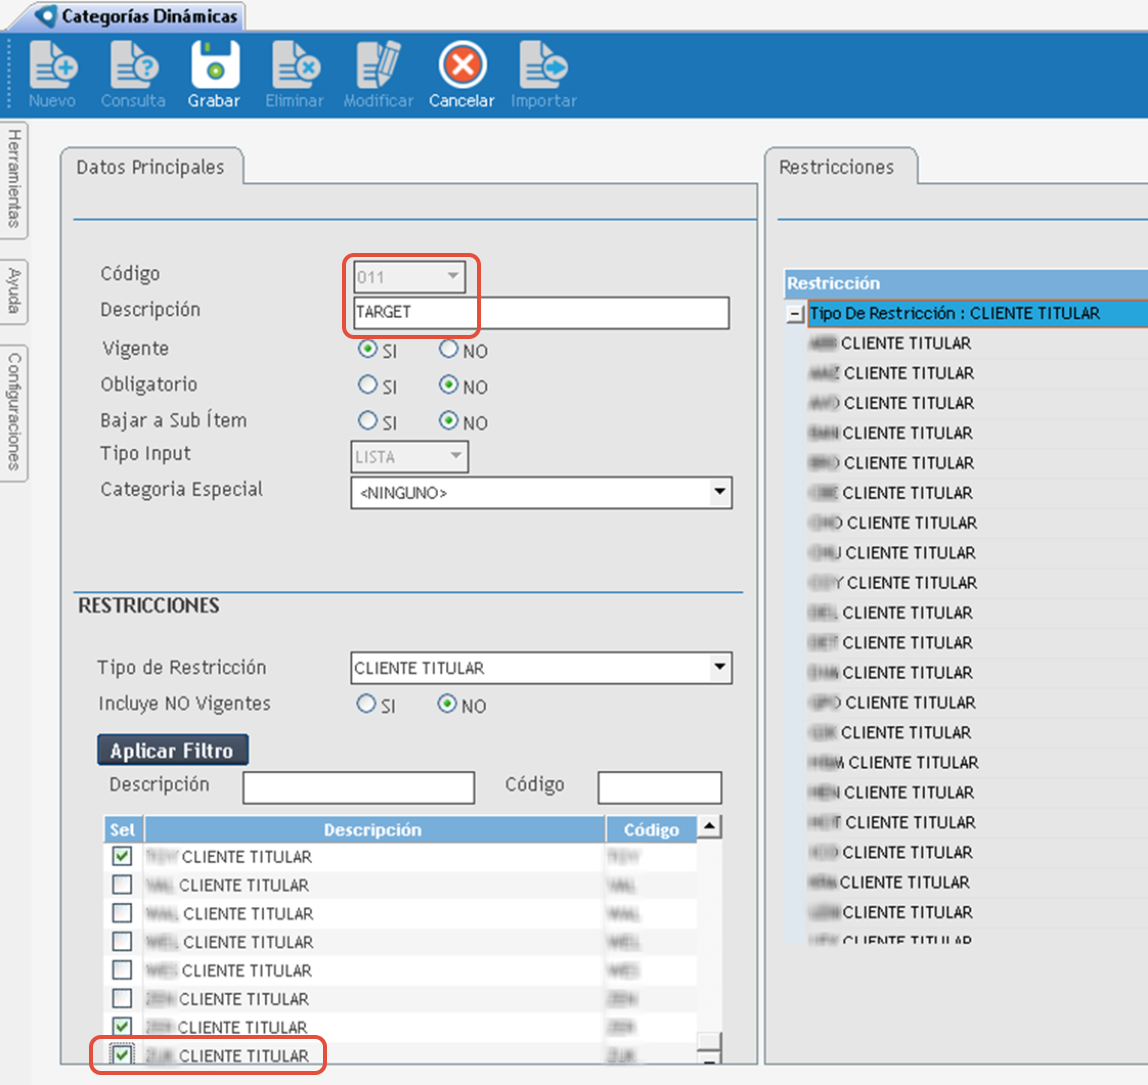Save with the Grabar icon

(x=214, y=74)
